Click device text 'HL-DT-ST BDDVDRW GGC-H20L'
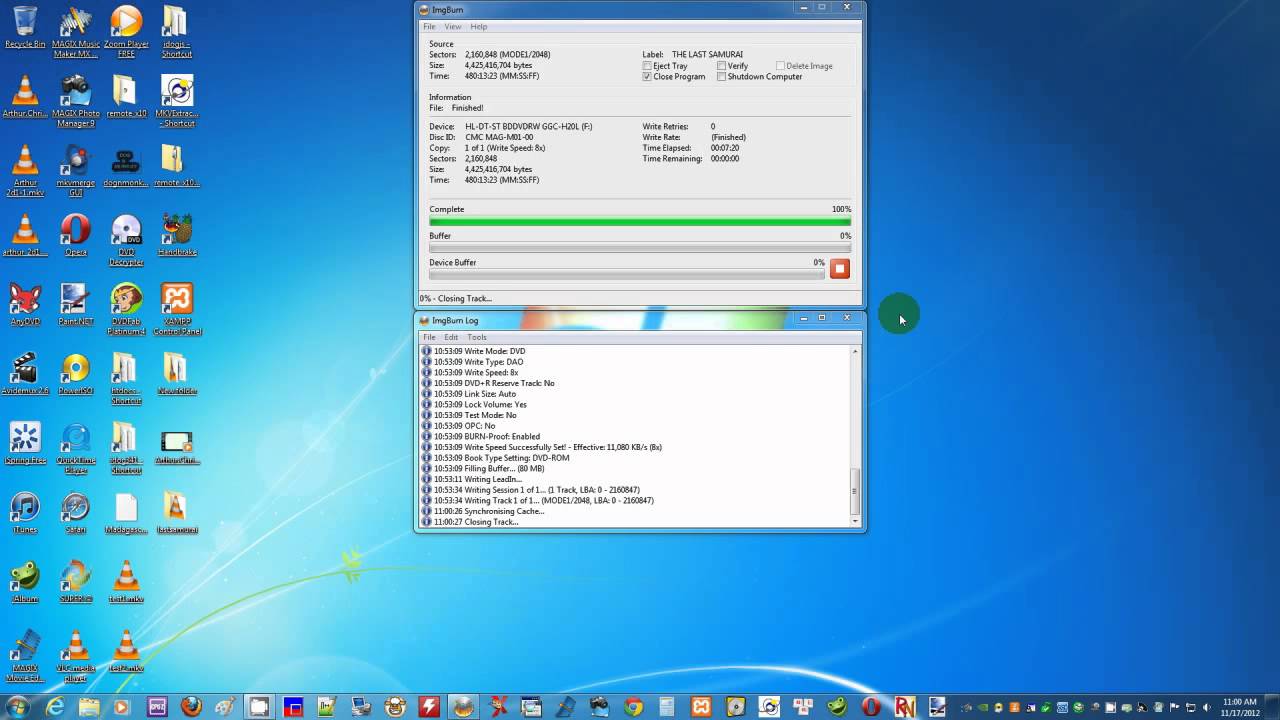The image size is (1280, 720). tap(529, 127)
